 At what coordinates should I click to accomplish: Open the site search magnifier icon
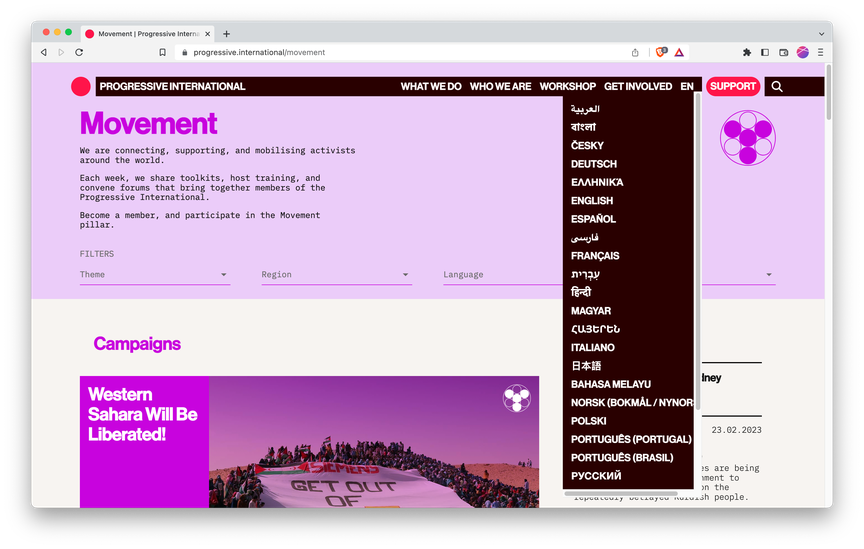click(777, 87)
